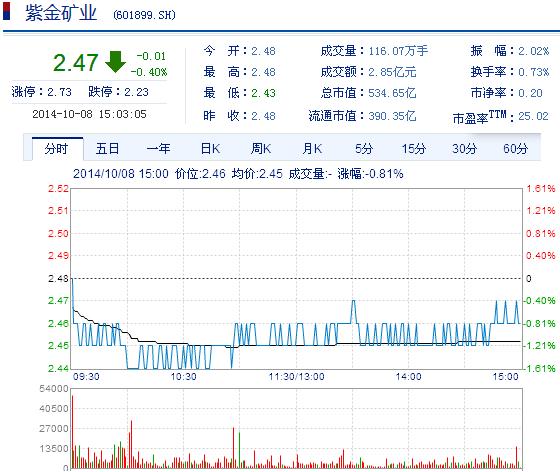This screenshot has width=560, height=472.
Task: Click the 最高 high price 2.48
Action: click(263, 72)
